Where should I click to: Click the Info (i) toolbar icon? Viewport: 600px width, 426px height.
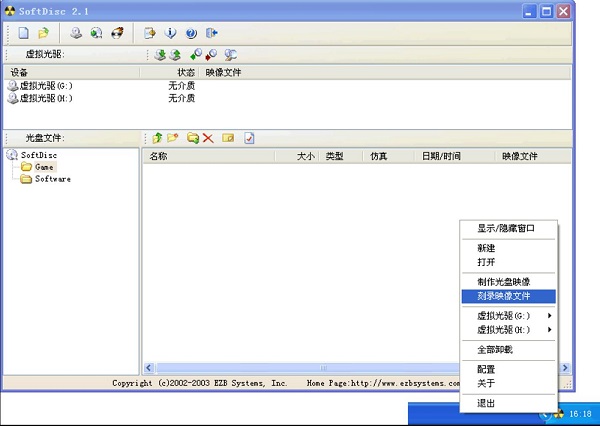click(170, 33)
